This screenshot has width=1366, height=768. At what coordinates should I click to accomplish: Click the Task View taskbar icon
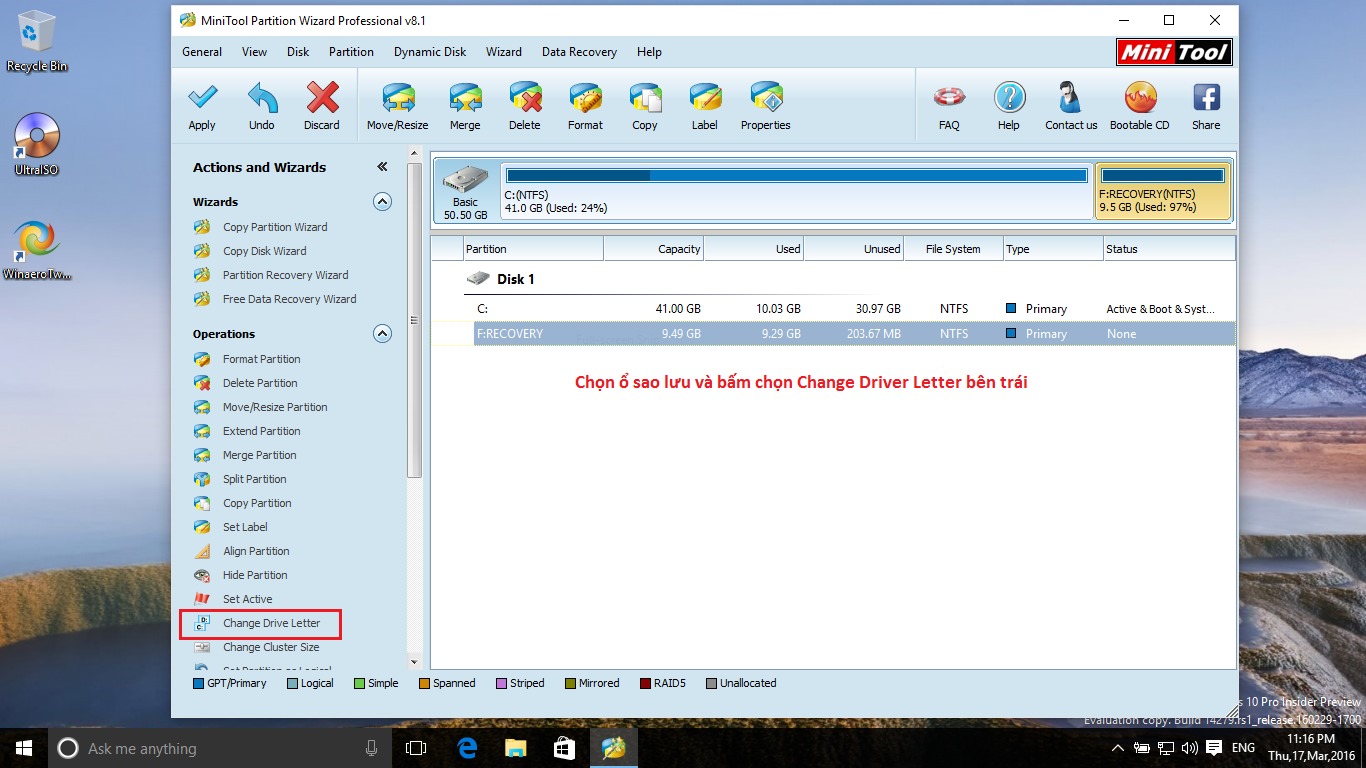pos(416,748)
